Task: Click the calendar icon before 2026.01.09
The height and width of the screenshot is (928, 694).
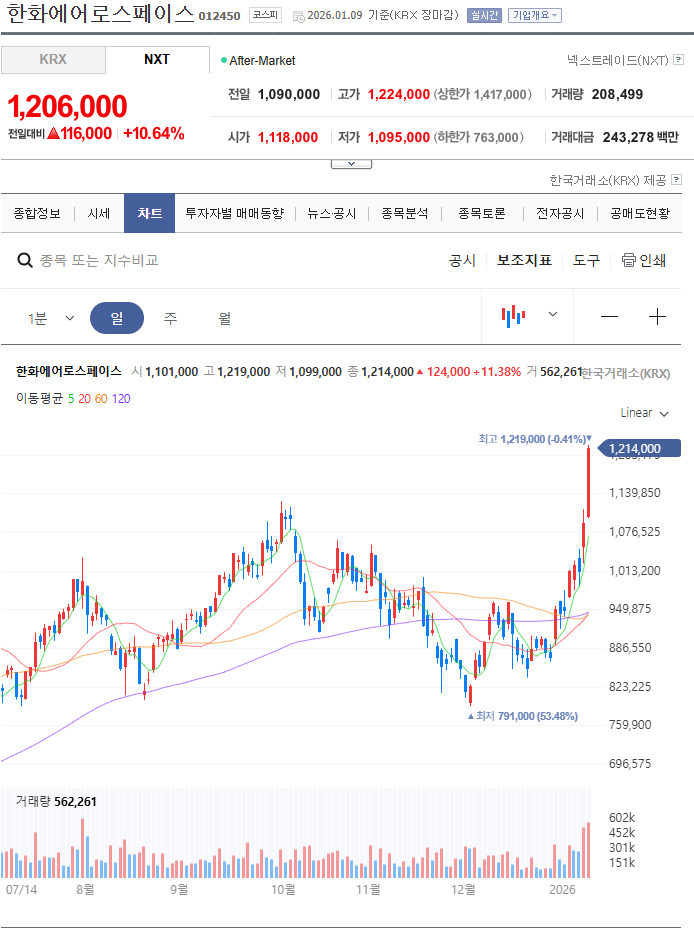Action: [x=299, y=17]
